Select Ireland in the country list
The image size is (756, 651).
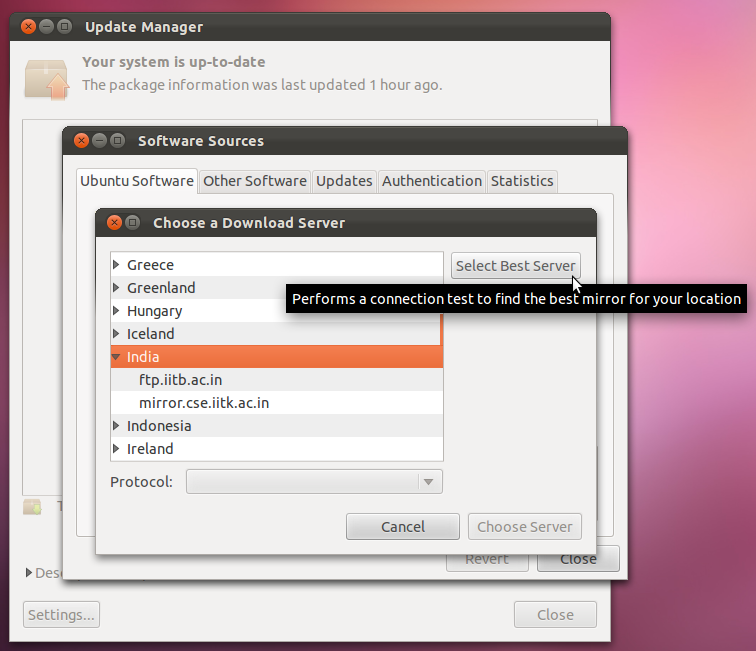pyautogui.click(x=277, y=449)
